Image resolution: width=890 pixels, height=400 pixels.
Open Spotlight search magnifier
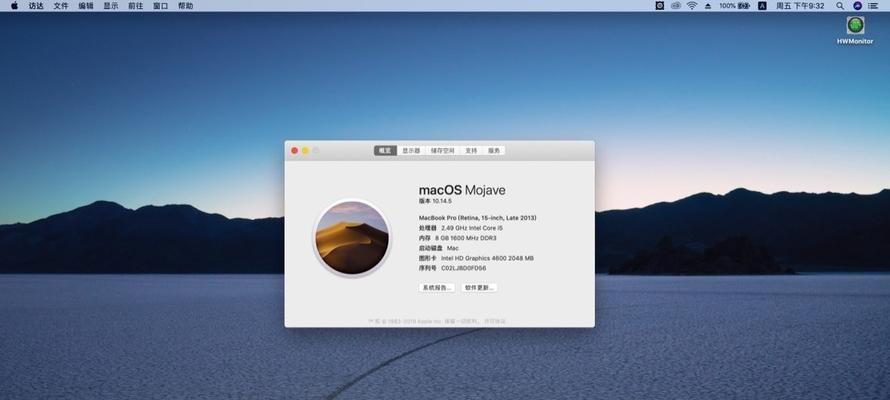[840, 6]
